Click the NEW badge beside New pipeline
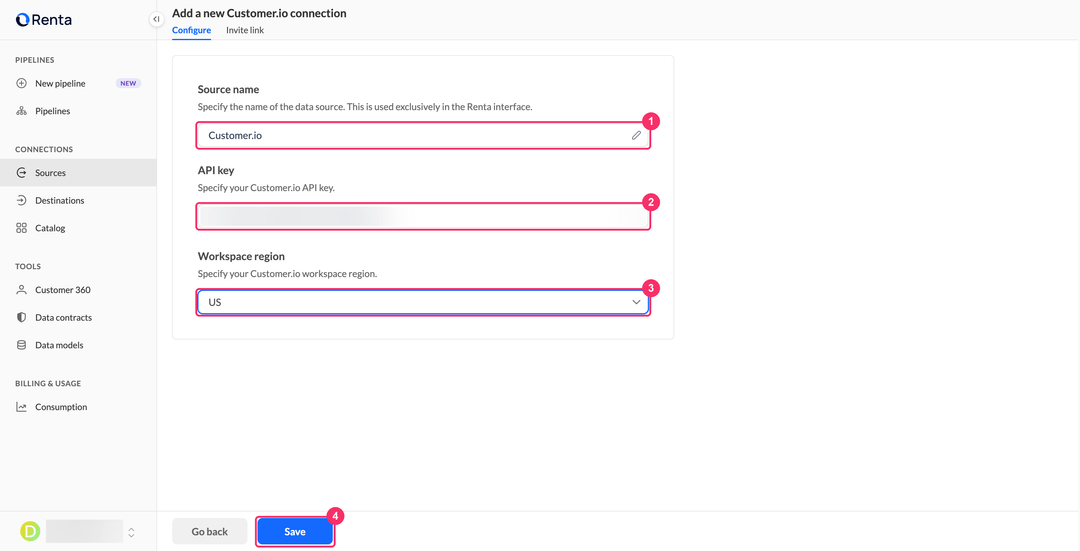Screen dimensions: 1080x551 point(128,83)
